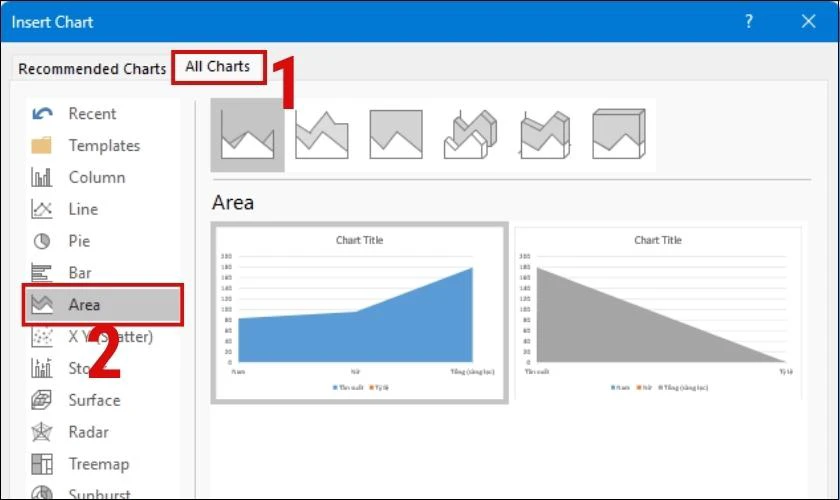Close the Insert Chart dialog
Image resolution: width=840 pixels, height=500 pixels.
[x=808, y=21]
